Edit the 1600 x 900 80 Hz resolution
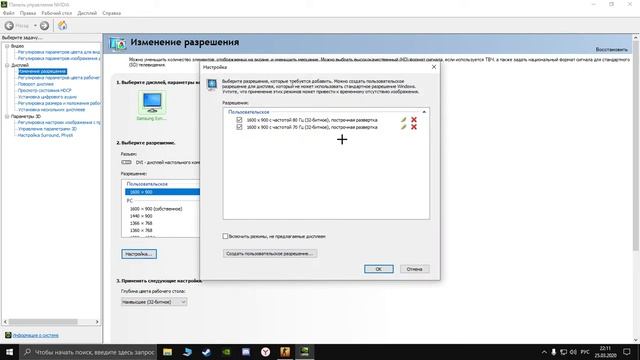Image resolution: width=640 pixels, height=360 pixels. (403, 120)
